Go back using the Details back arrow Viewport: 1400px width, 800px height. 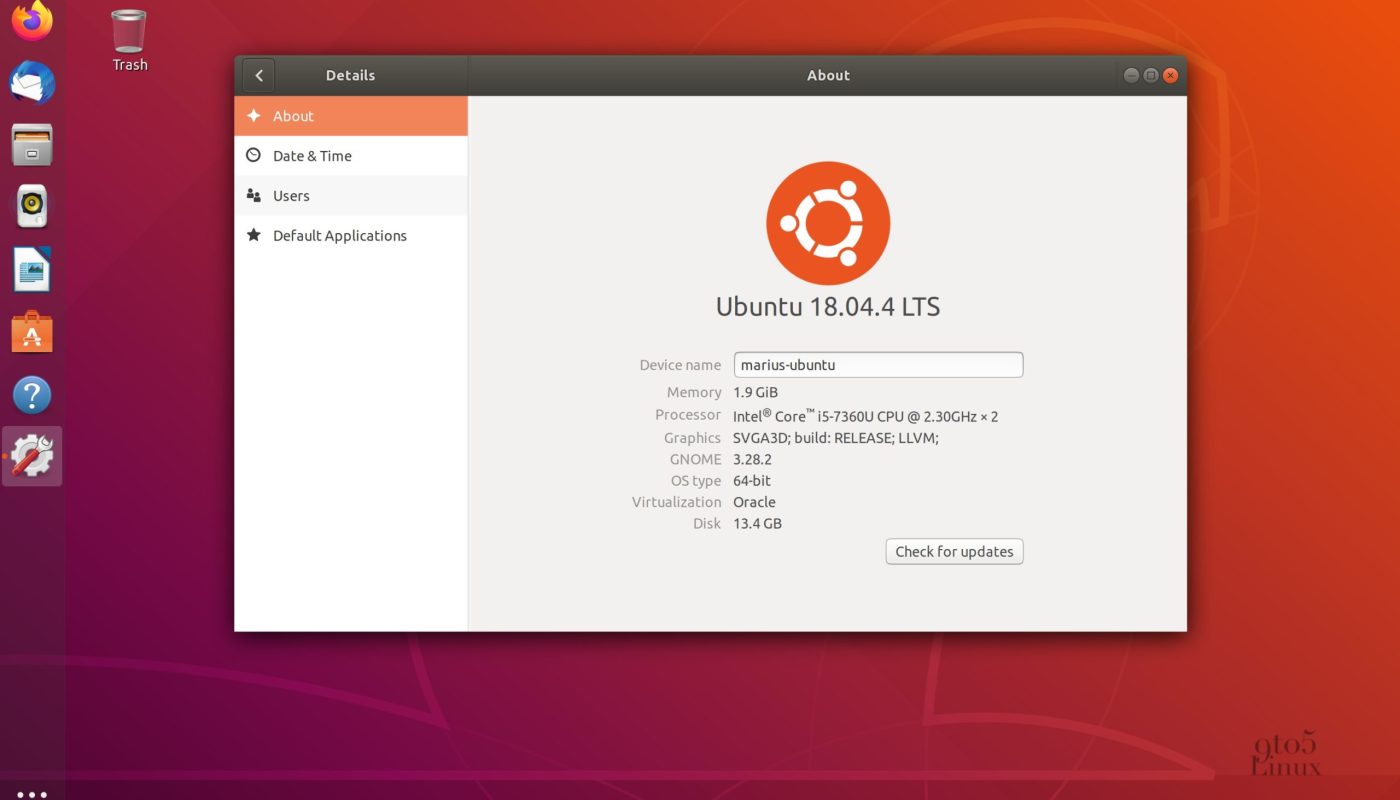point(258,75)
